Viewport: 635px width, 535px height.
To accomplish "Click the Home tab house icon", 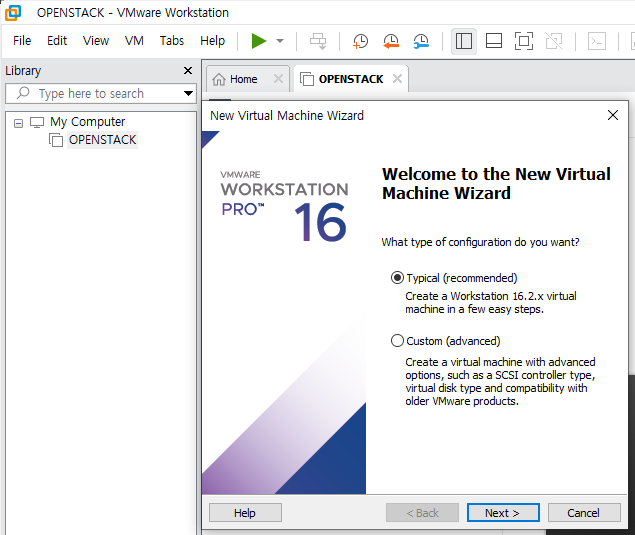I will pyautogui.click(x=219, y=79).
